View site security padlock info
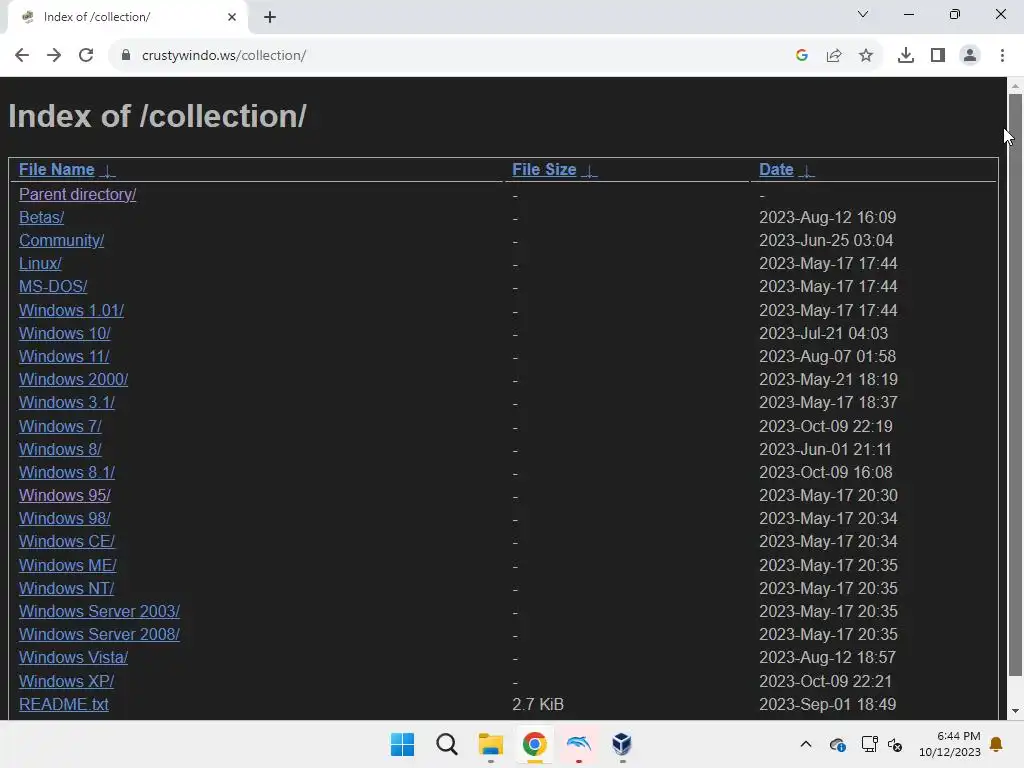 coord(126,56)
